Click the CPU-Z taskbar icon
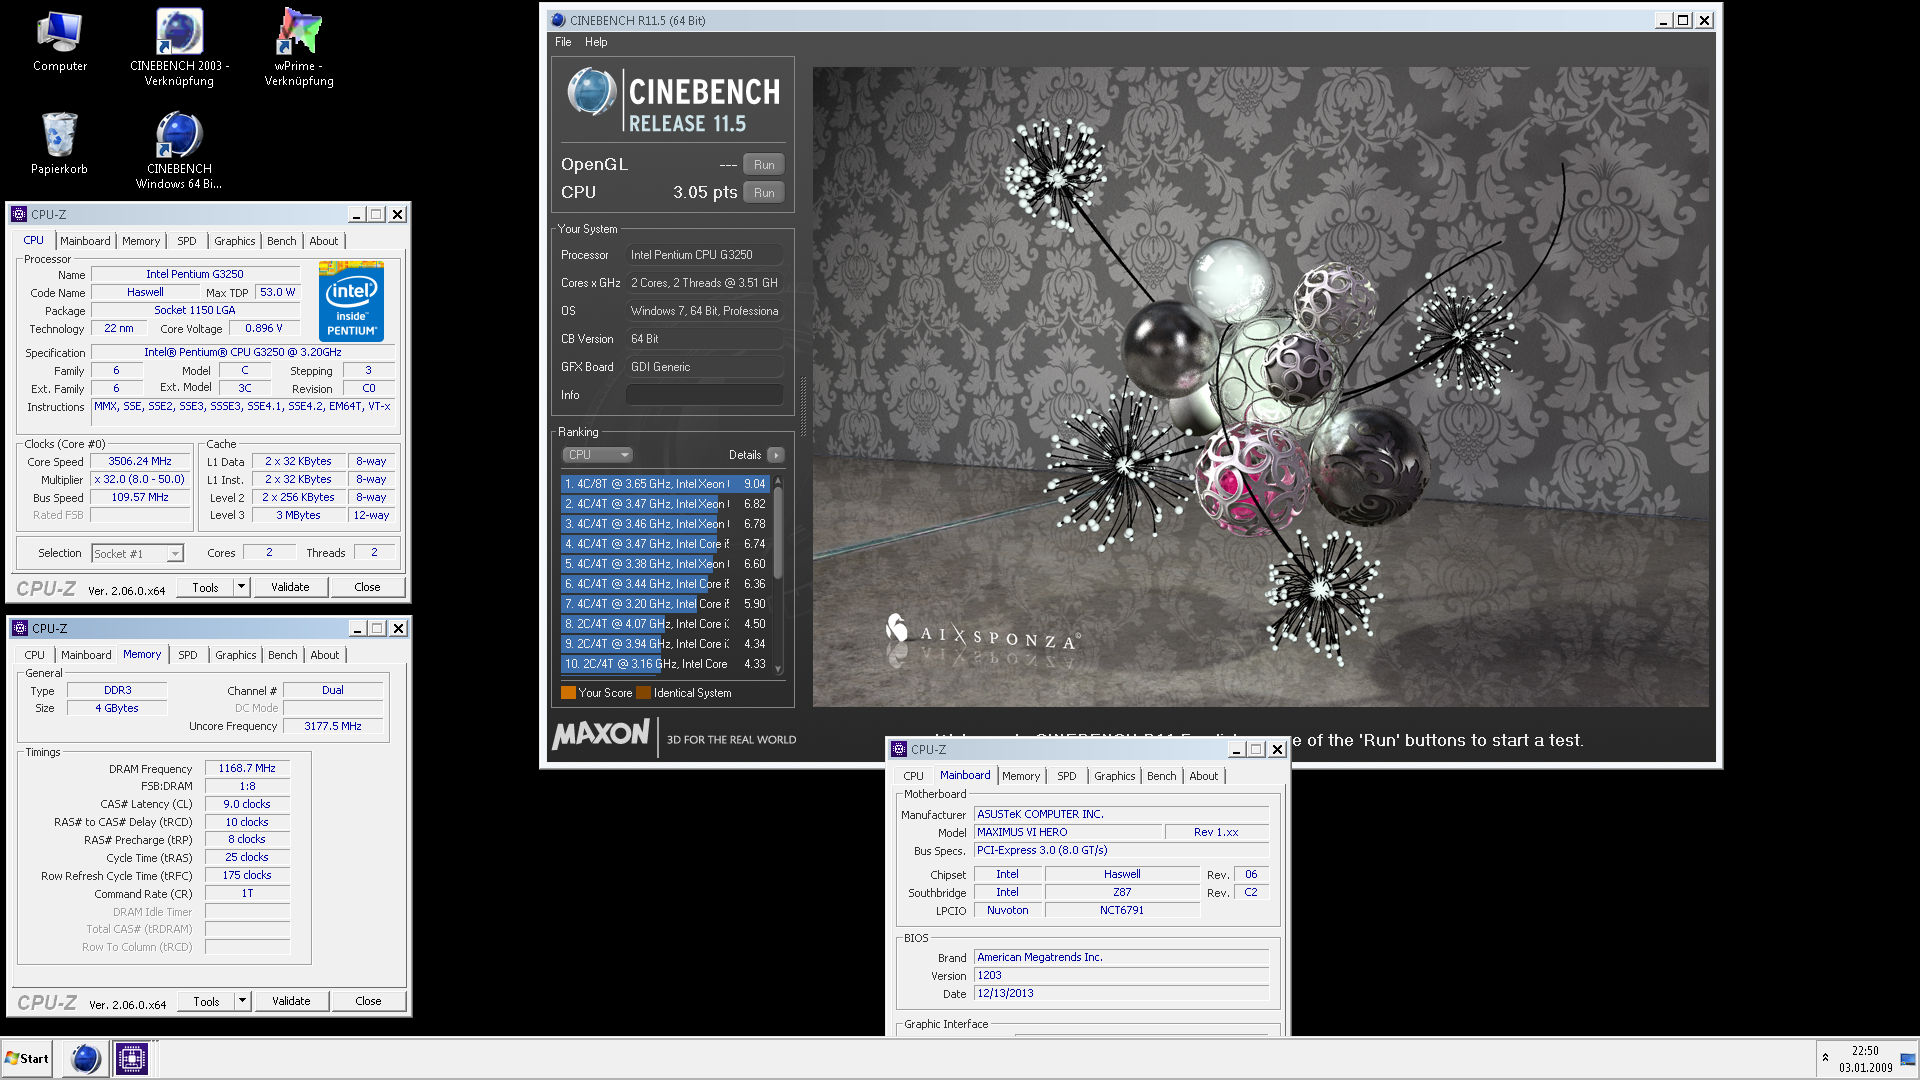 coord(131,1058)
